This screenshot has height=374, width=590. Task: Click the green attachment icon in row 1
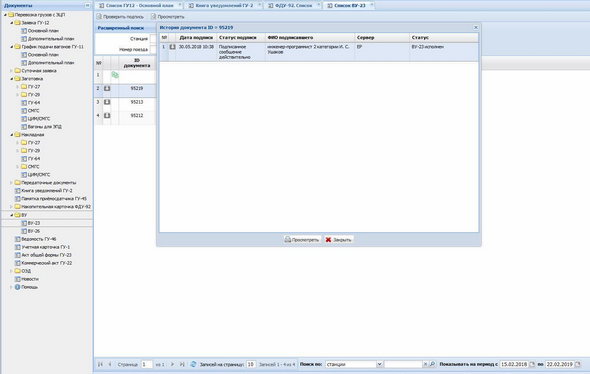coord(115,75)
